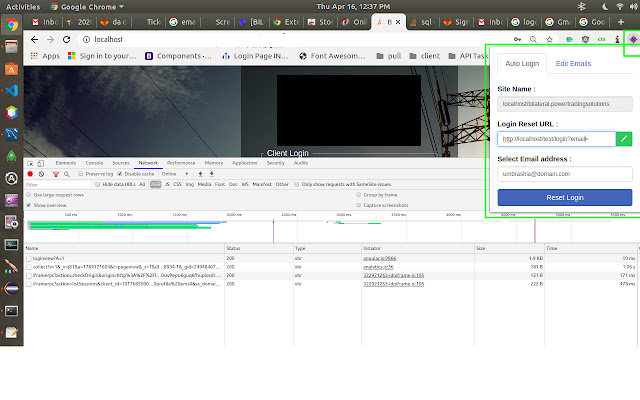Click the green pencil edit URL button

[x=625, y=139]
